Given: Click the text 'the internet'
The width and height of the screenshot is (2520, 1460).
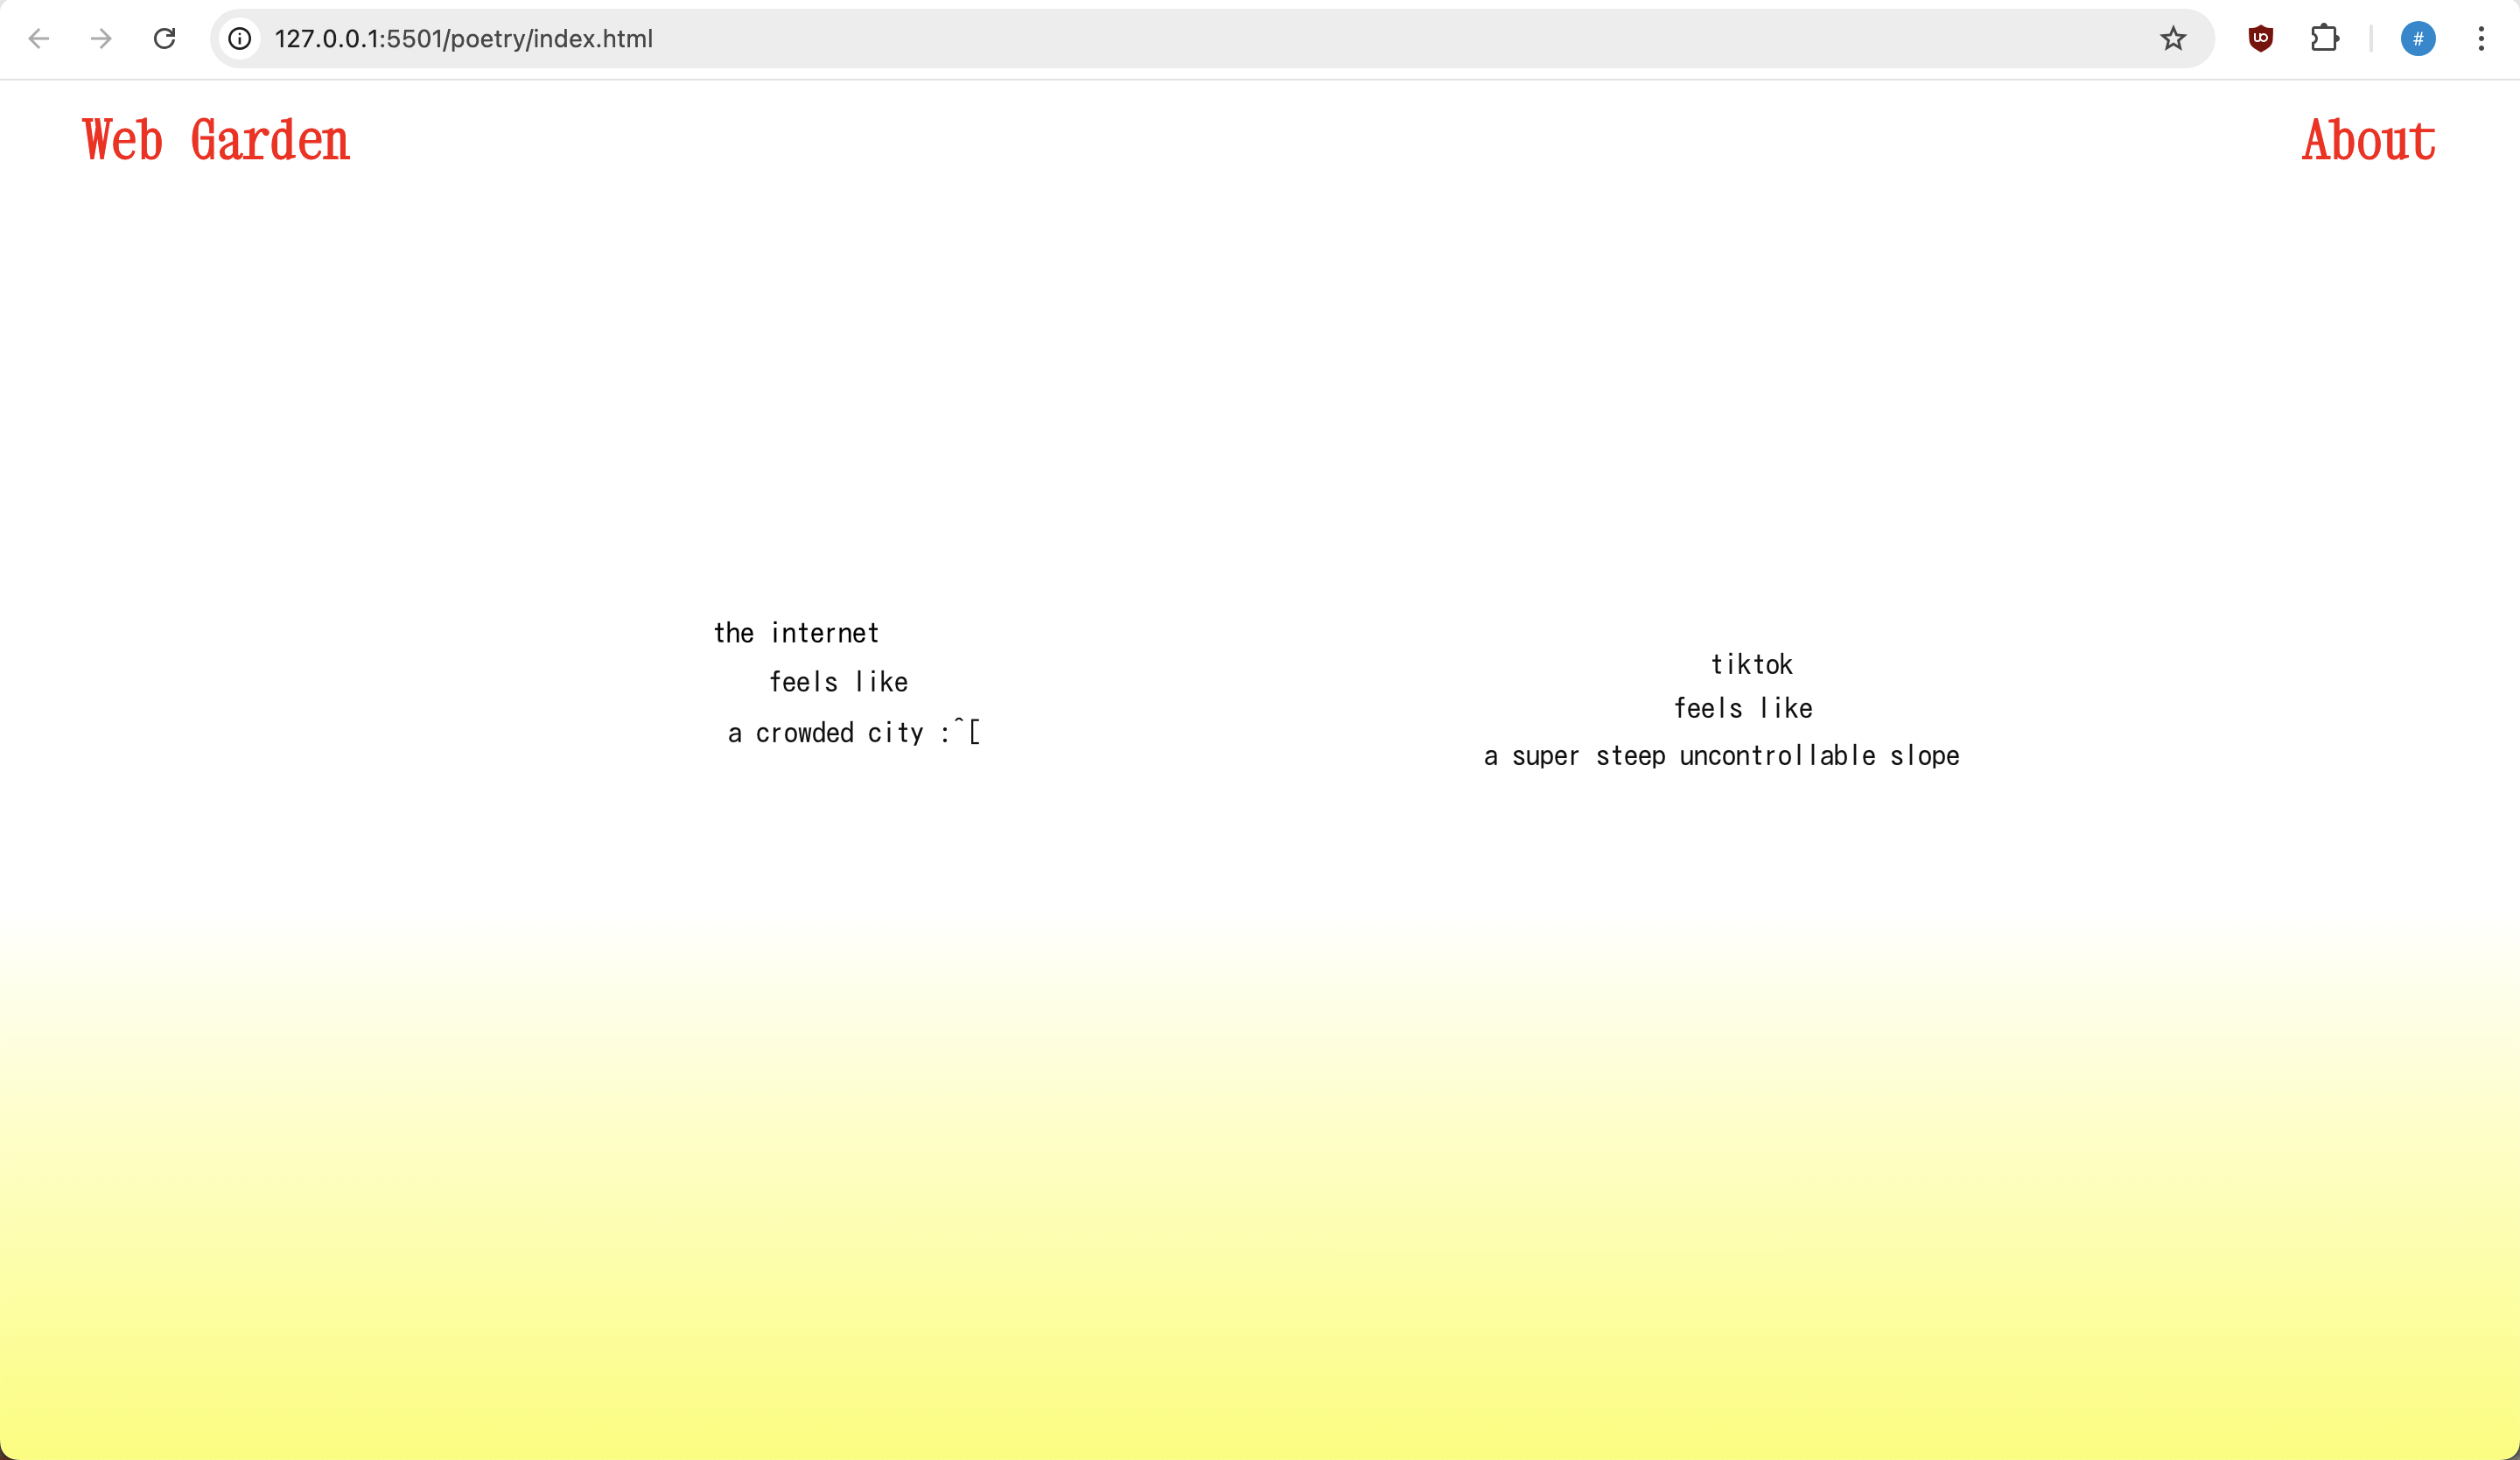Looking at the screenshot, I should coord(796,633).
